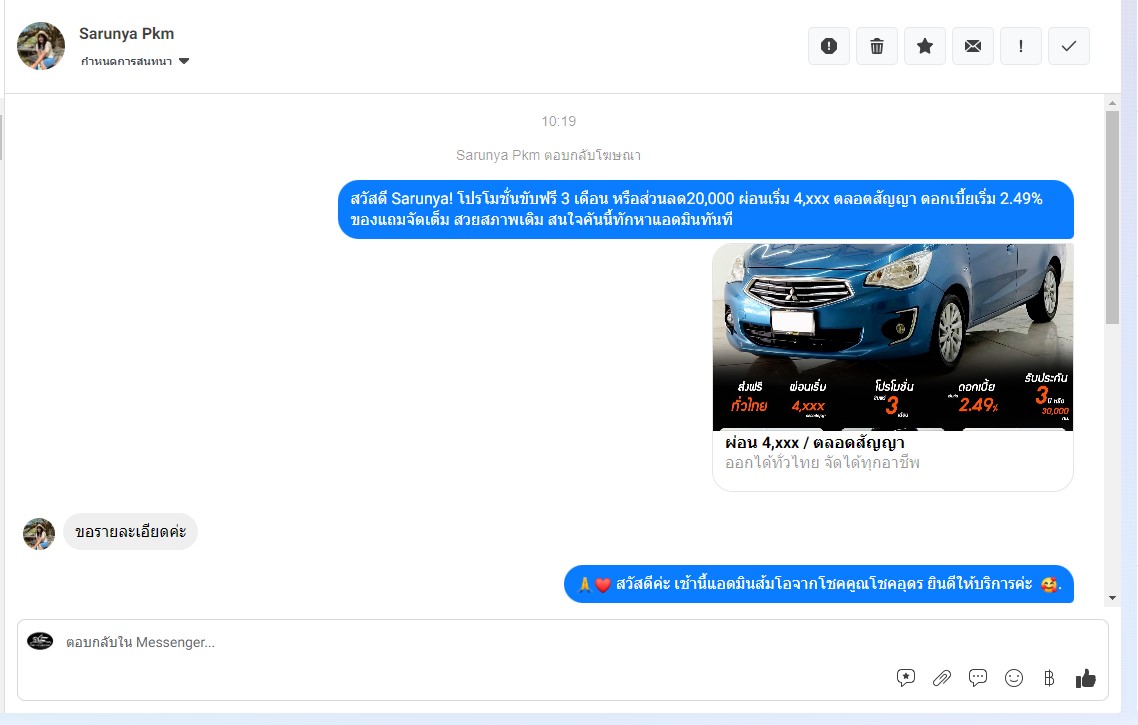Image resolution: width=1138 pixels, height=725 pixels.
Task: Send a thumbs-up like
Action: [1086, 678]
